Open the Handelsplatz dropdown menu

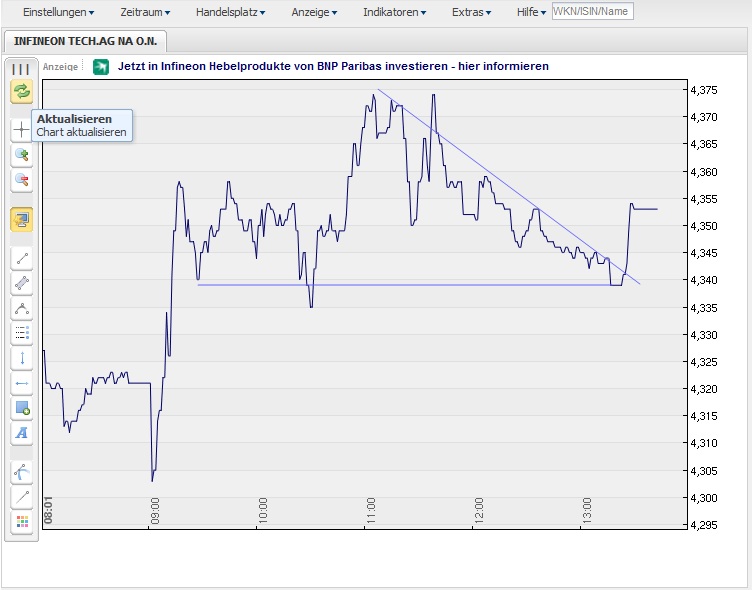coord(230,12)
